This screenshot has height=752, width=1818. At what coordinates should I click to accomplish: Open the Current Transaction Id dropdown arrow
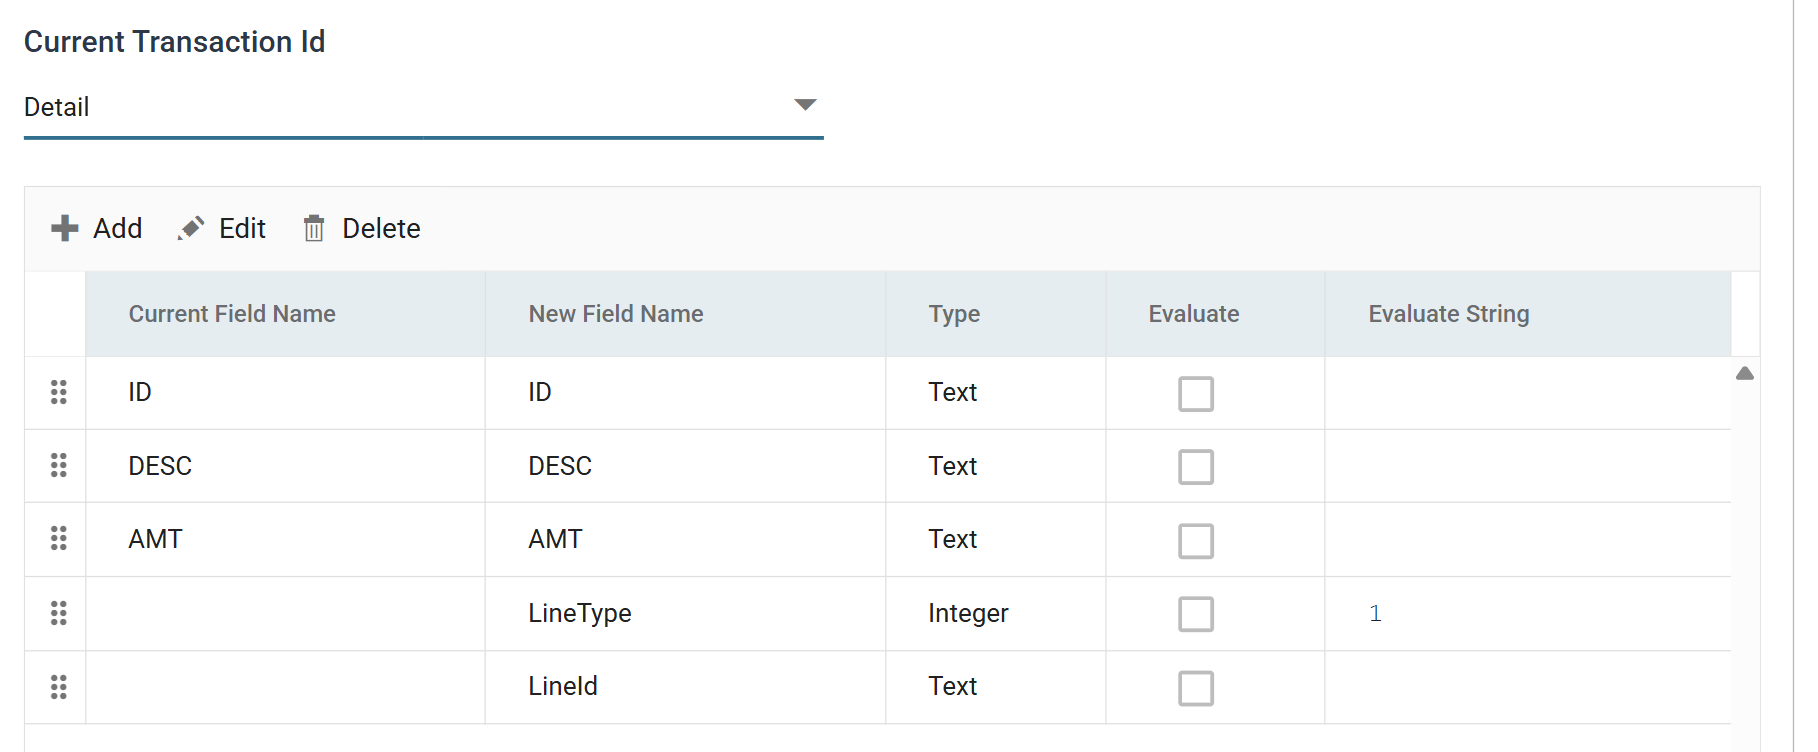click(x=805, y=105)
